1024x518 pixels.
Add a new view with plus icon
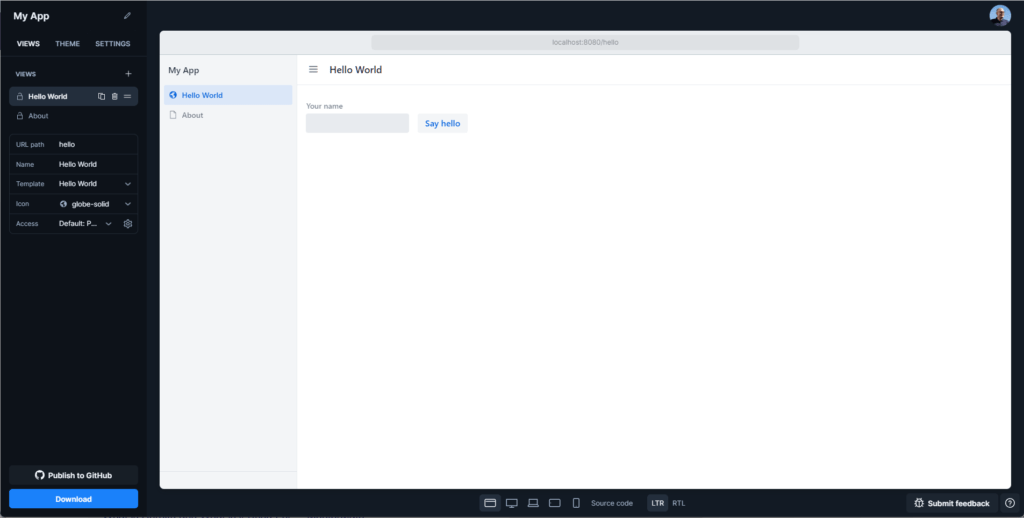(x=128, y=74)
